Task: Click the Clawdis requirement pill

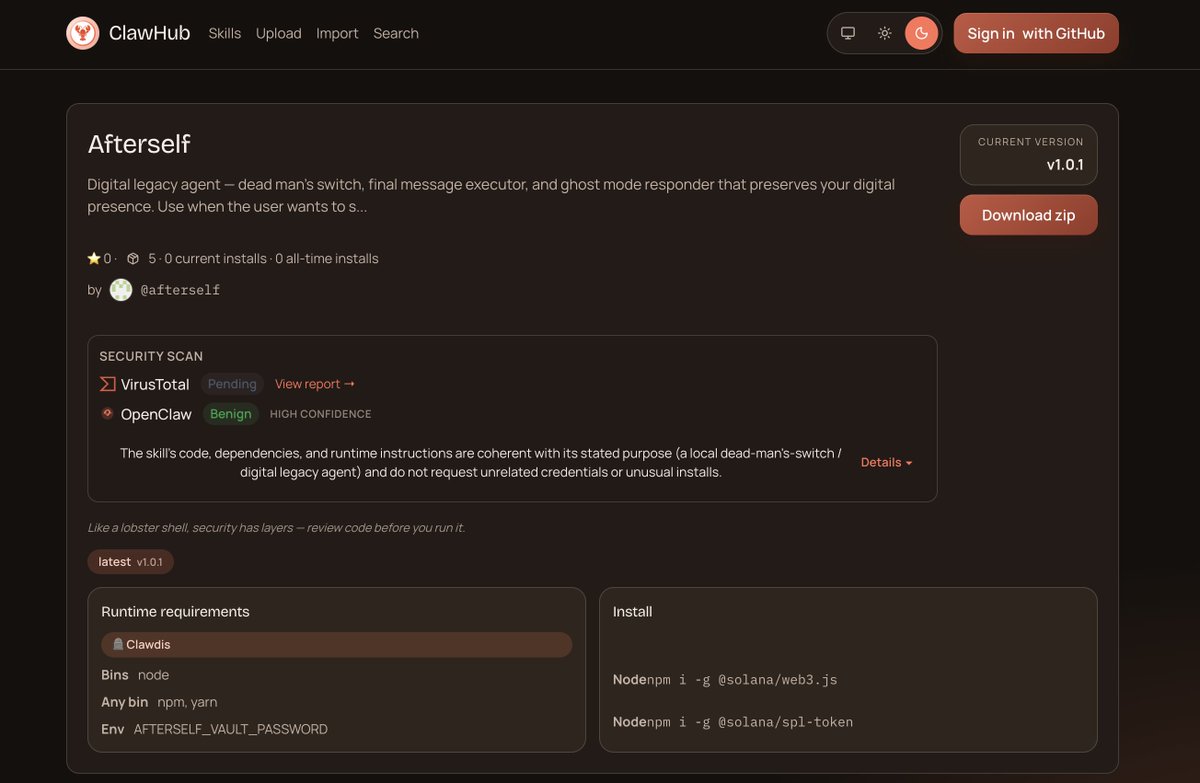Action: [336, 645]
